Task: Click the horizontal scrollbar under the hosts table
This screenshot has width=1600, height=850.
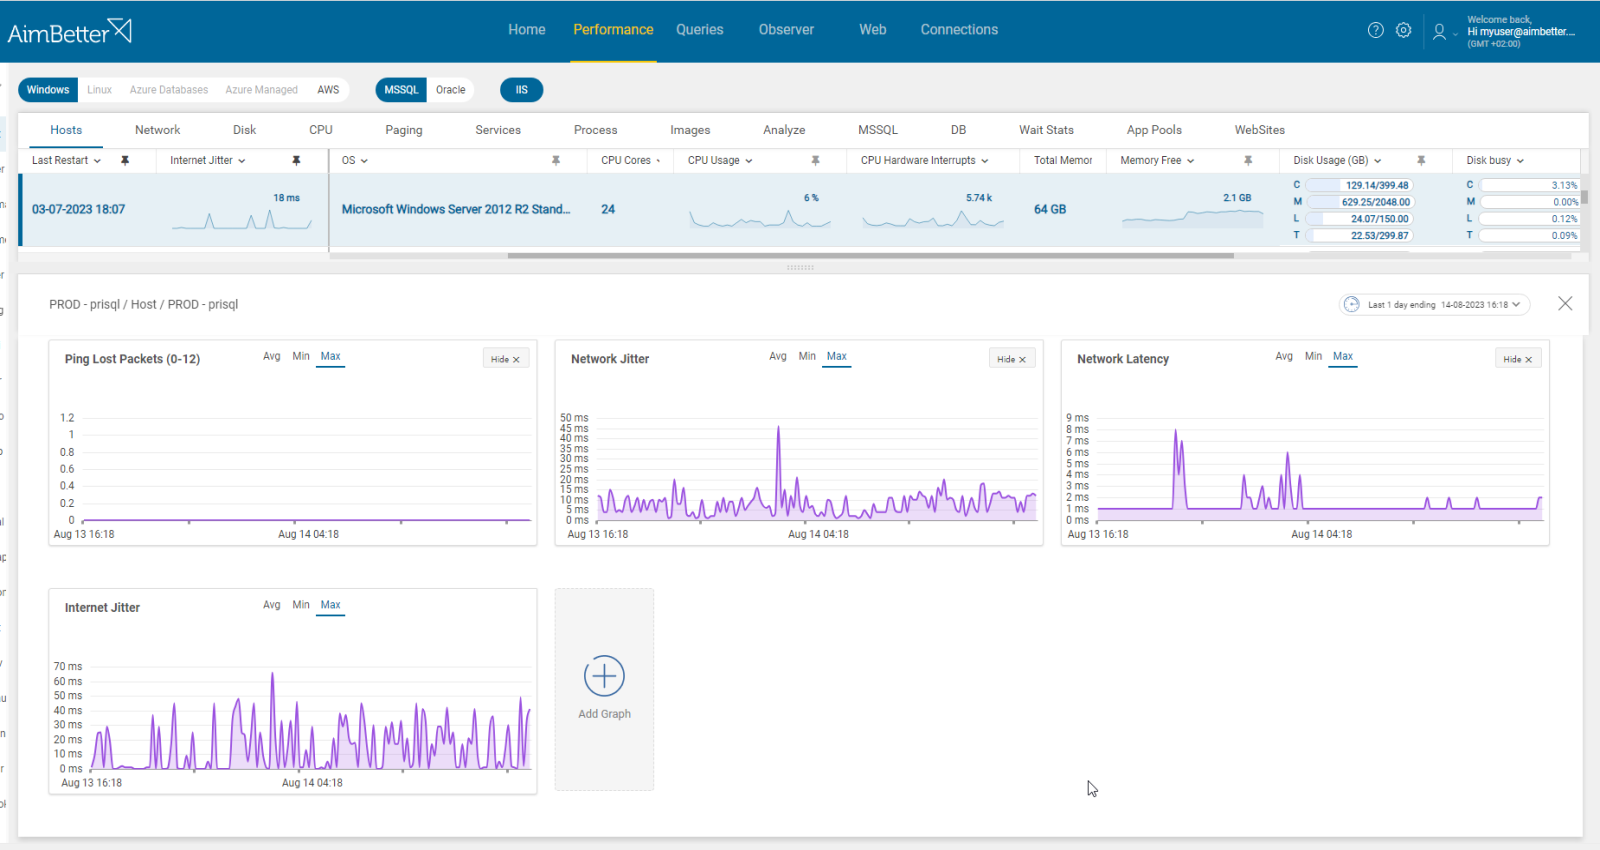Action: pyautogui.click(x=870, y=256)
